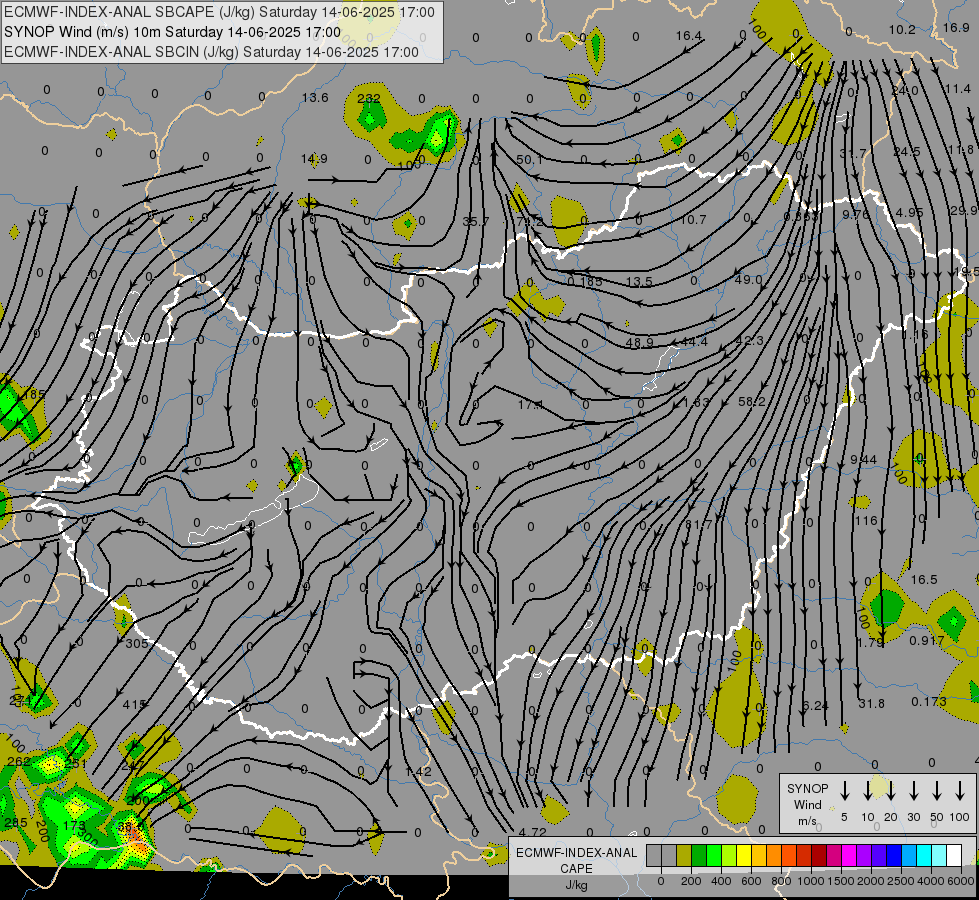Click the map value 305
Viewport: 979px width, 900px height.
click(x=137, y=643)
